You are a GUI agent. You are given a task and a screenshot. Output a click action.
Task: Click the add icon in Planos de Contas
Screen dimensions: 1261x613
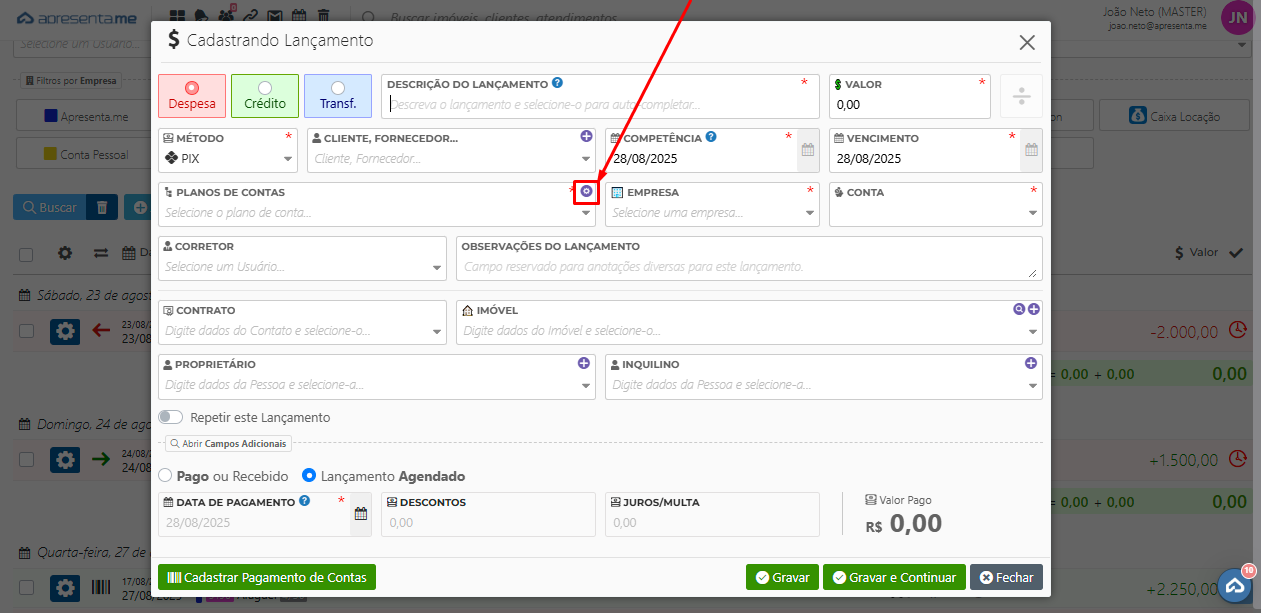click(x=586, y=191)
